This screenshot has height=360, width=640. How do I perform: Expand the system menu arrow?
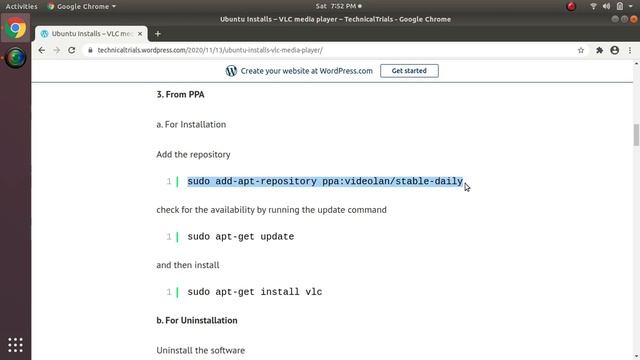tap(631, 6)
